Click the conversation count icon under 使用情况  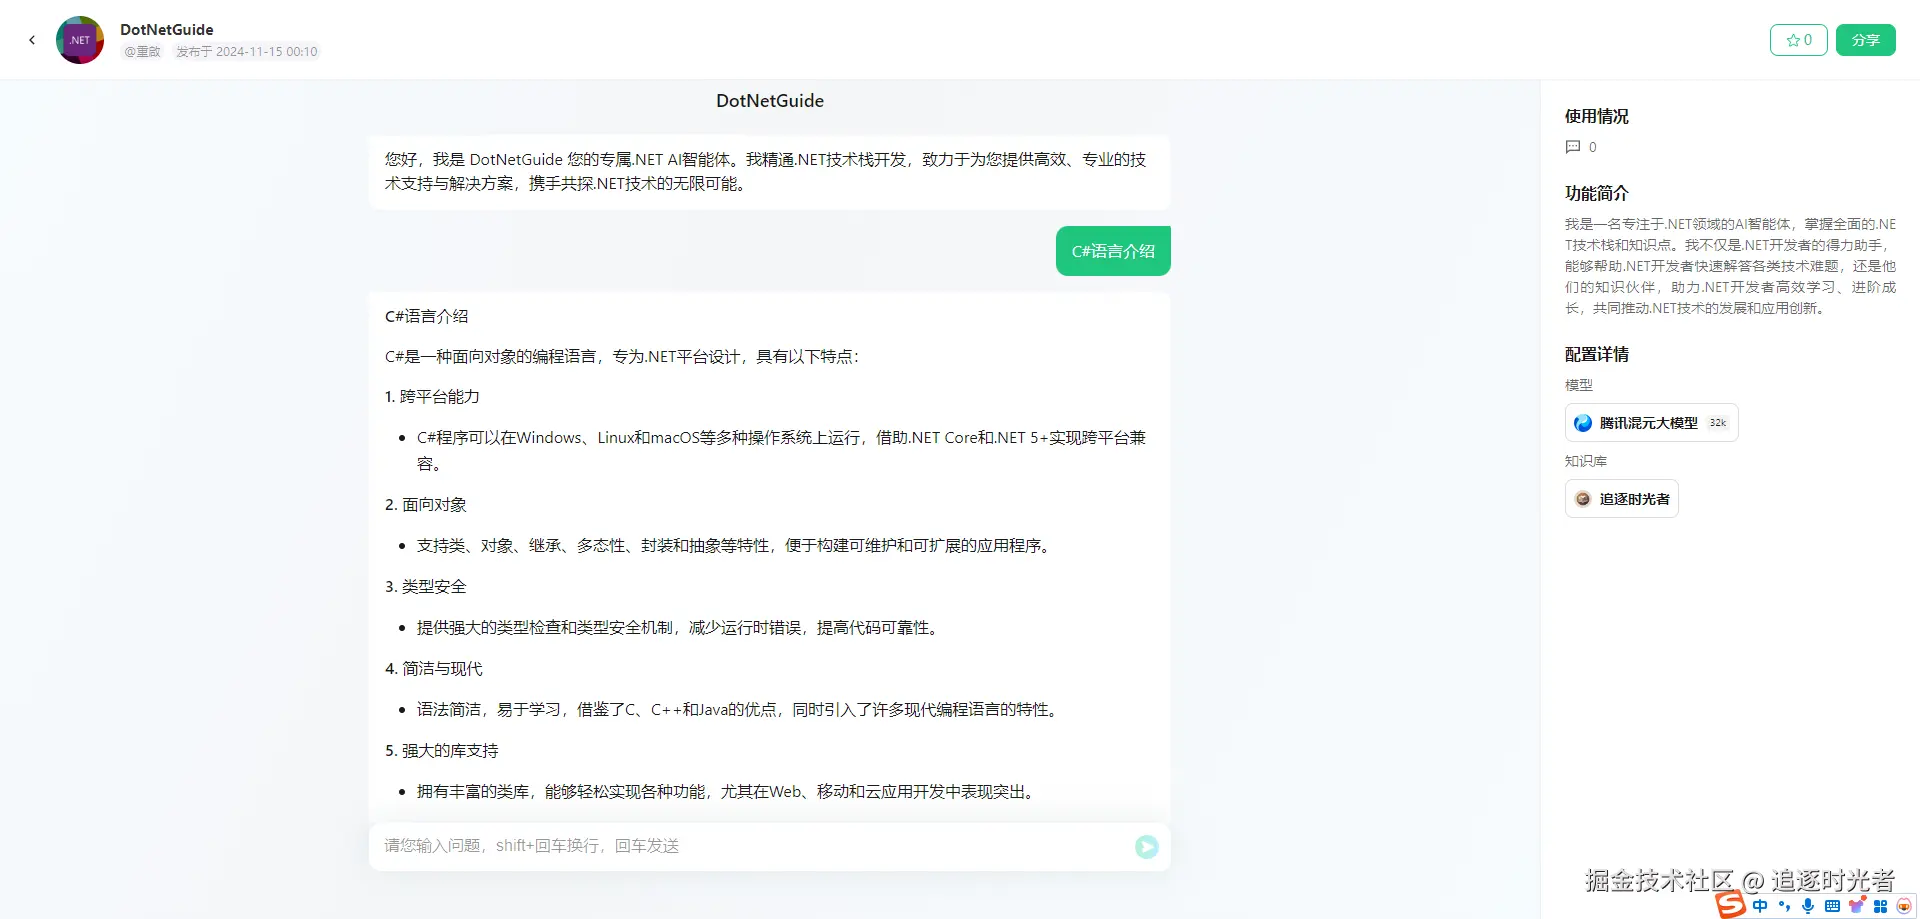1573,147
